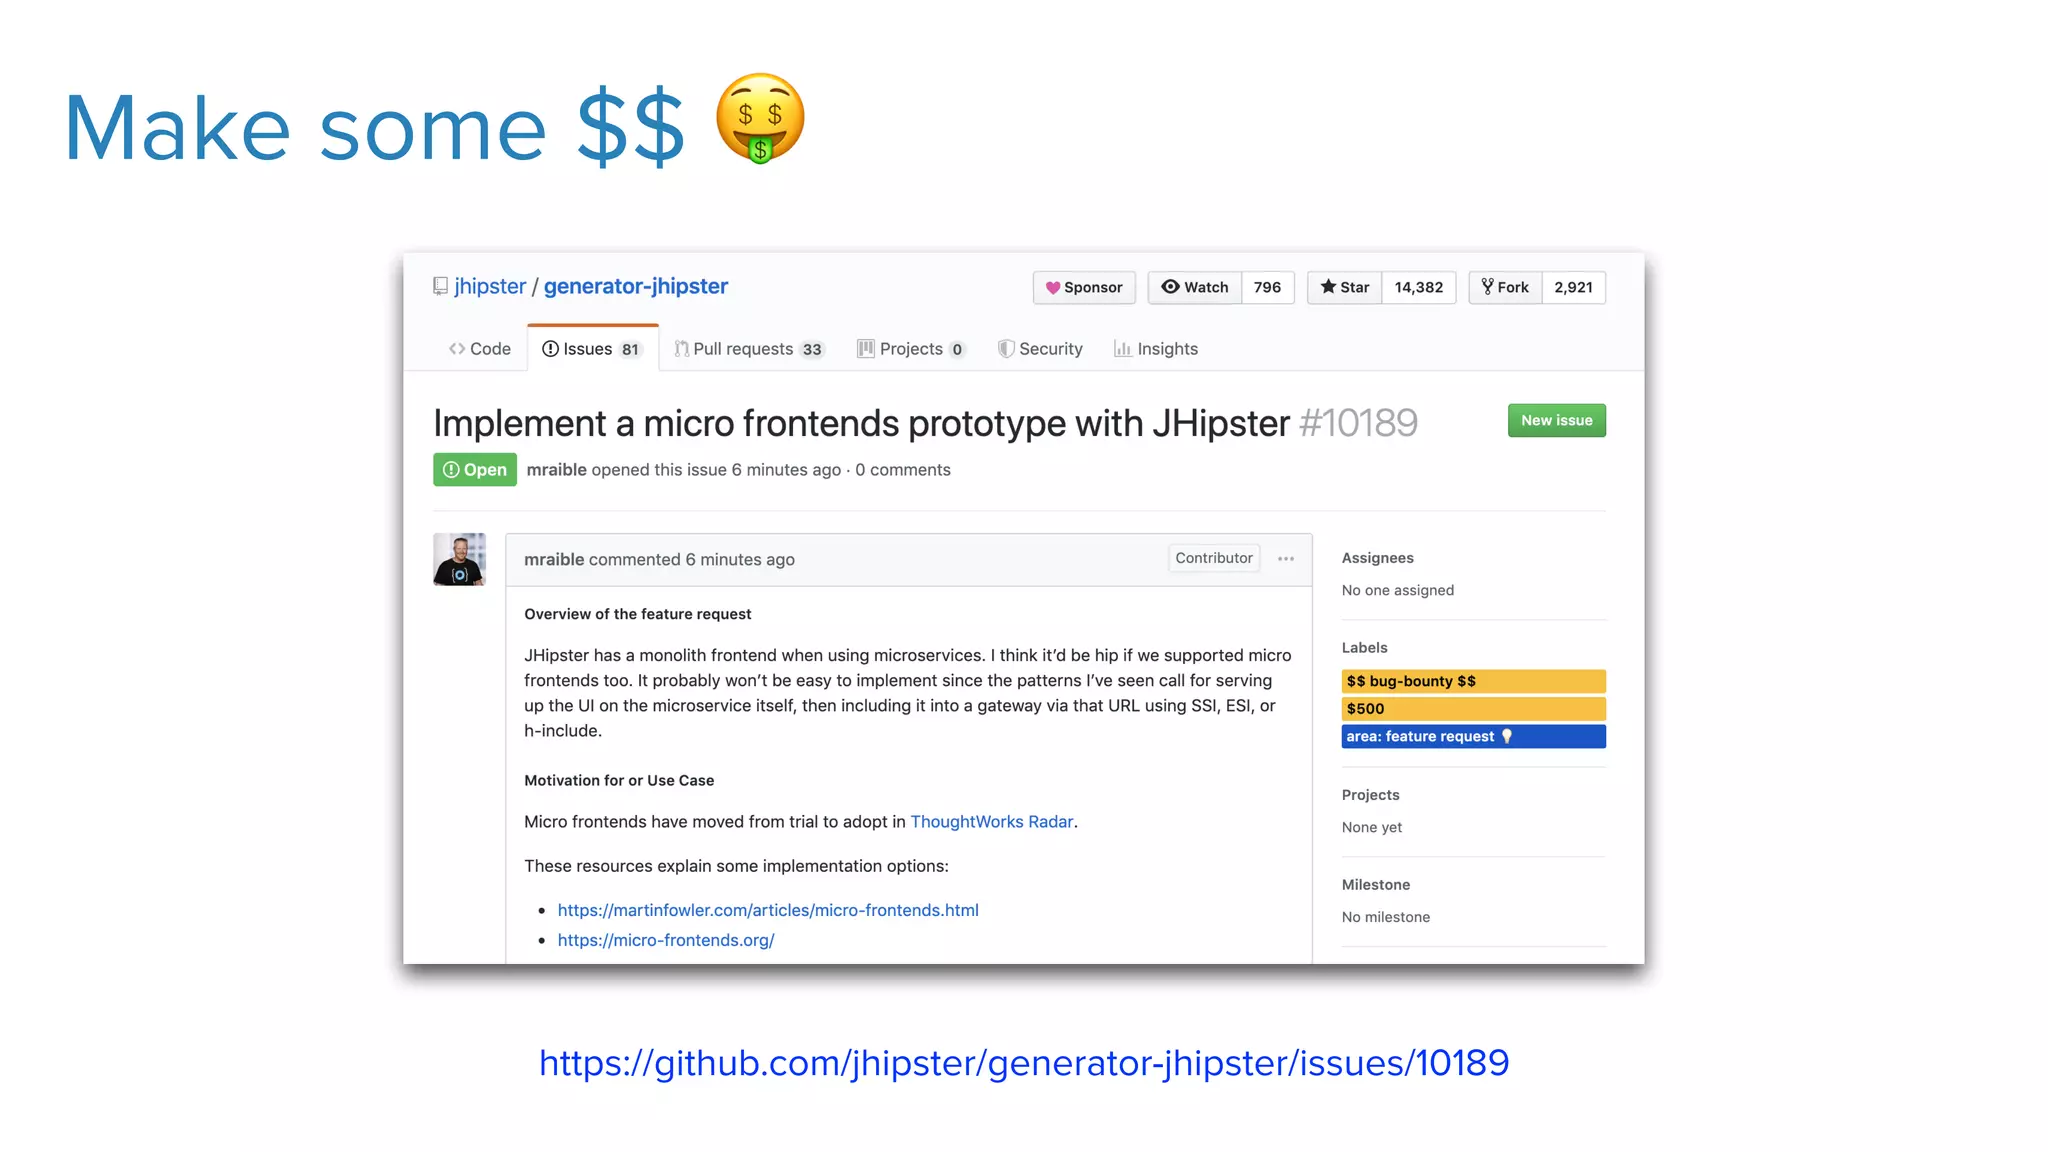Image resolution: width=2048 pixels, height=1152 pixels.
Task: Open the 2,921 forks count
Action: point(1574,287)
